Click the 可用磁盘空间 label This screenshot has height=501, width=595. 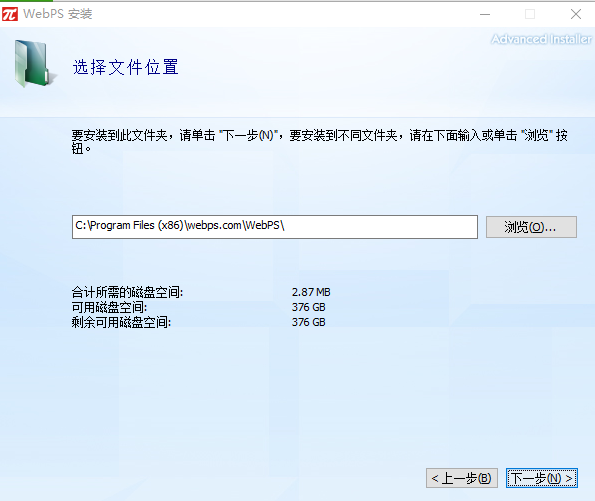click(109, 307)
